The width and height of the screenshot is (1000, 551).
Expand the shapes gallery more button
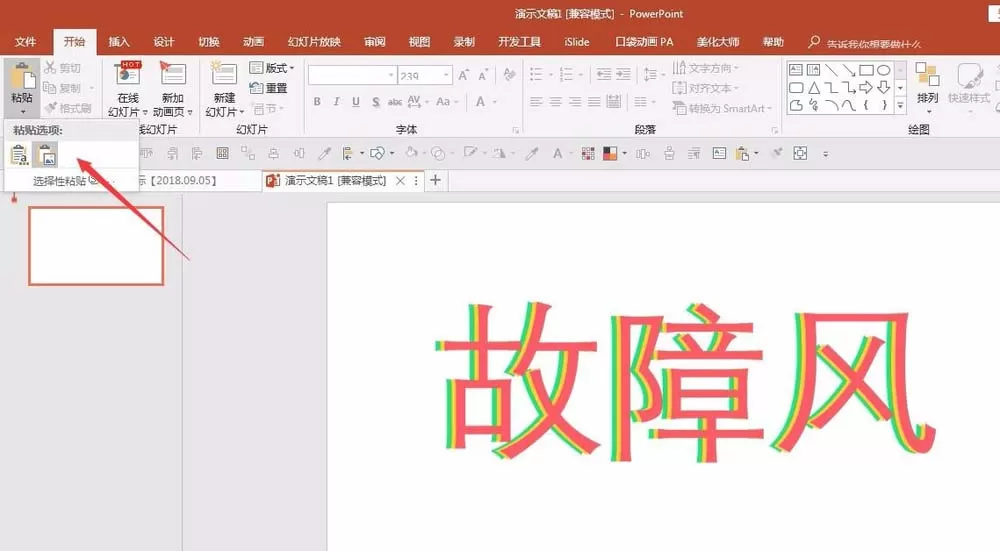pyautogui.click(x=901, y=105)
